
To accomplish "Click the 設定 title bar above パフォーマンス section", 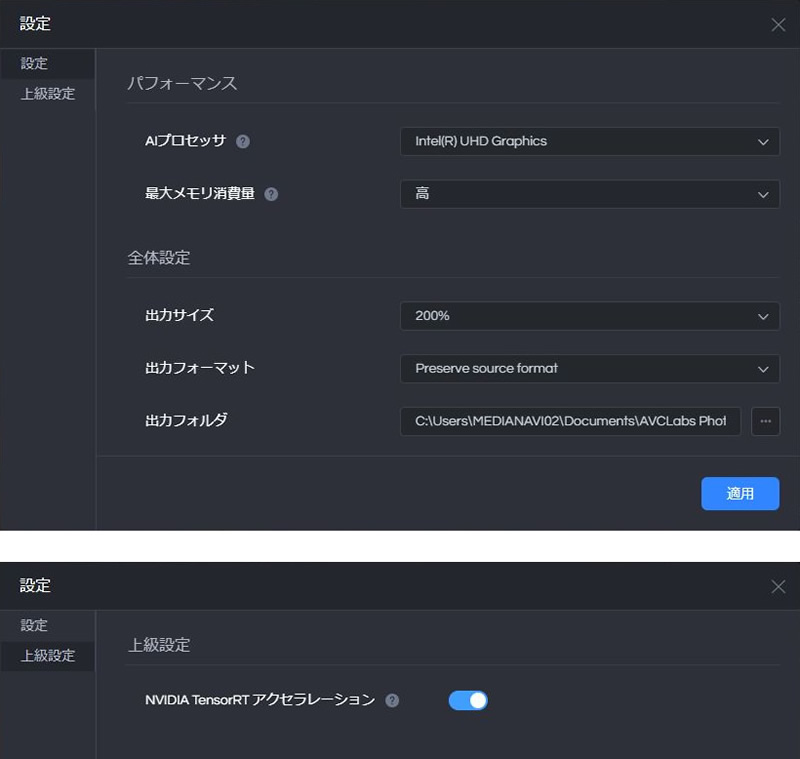I will tap(35, 24).
